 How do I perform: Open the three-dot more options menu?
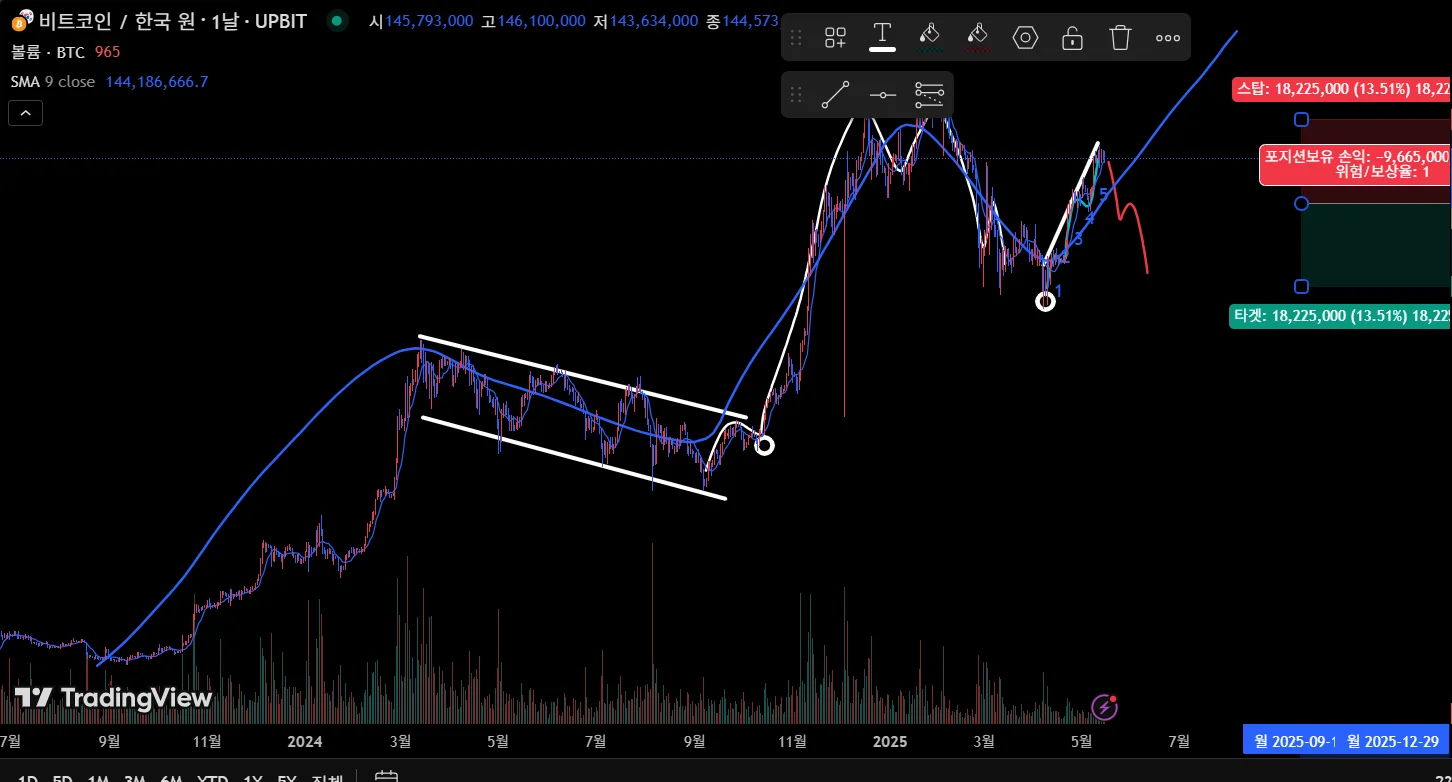(x=1168, y=38)
